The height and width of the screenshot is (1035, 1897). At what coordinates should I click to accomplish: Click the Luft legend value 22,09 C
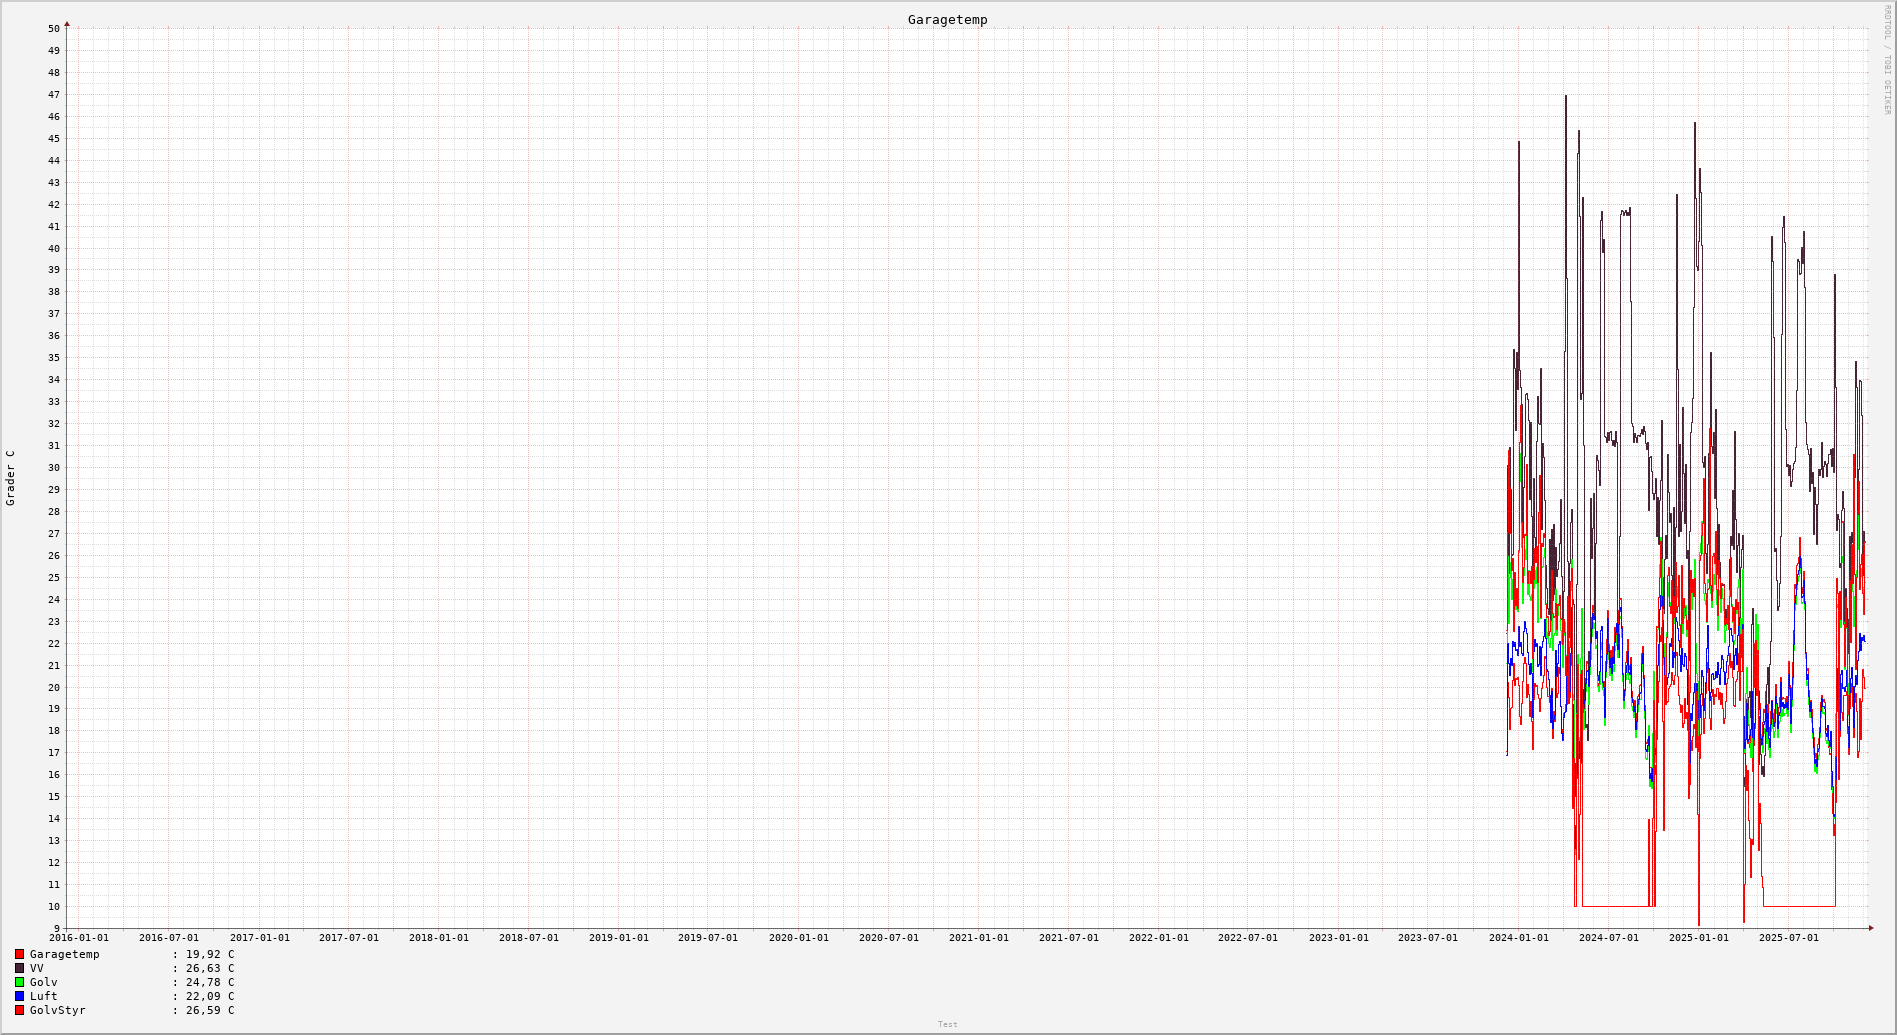coord(209,997)
